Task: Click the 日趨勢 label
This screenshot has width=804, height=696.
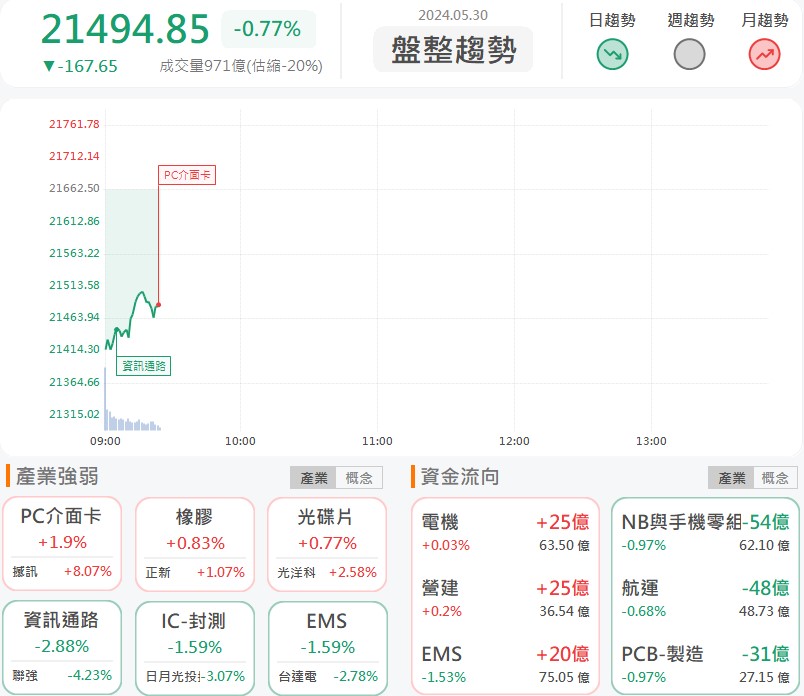Action: pos(612,21)
